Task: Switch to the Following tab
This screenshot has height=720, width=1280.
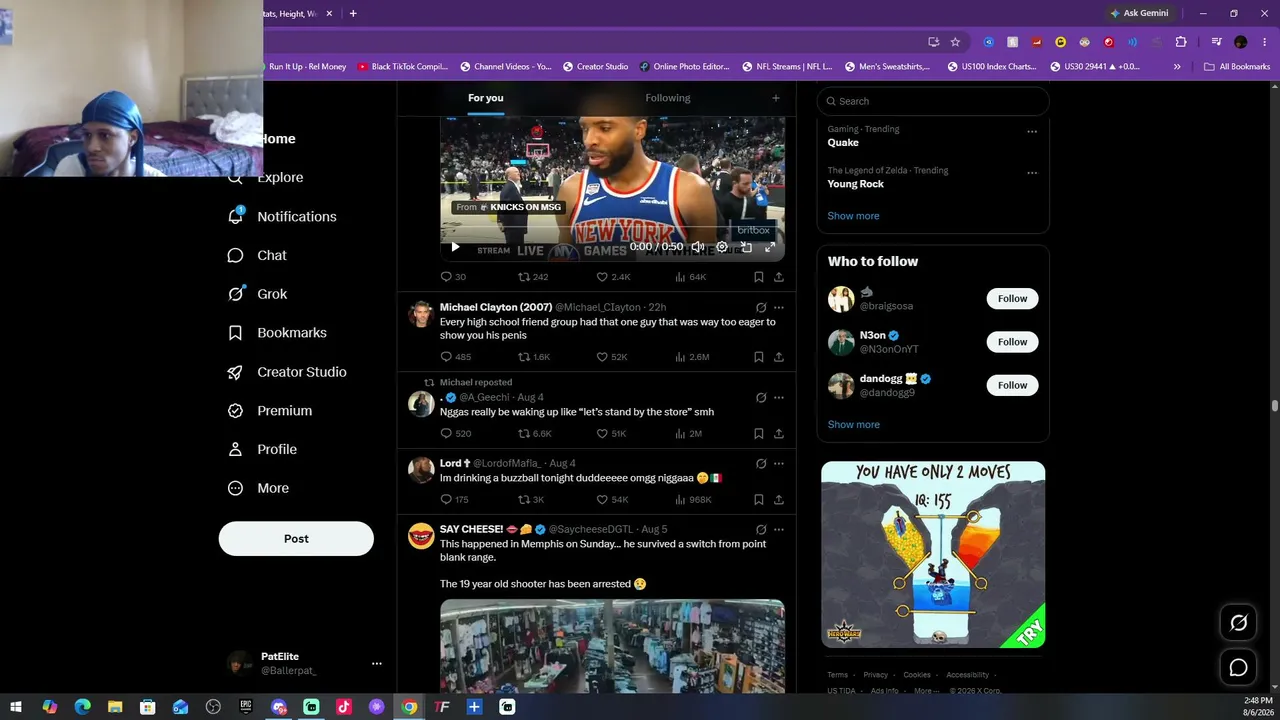Action: (x=668, y=98)
